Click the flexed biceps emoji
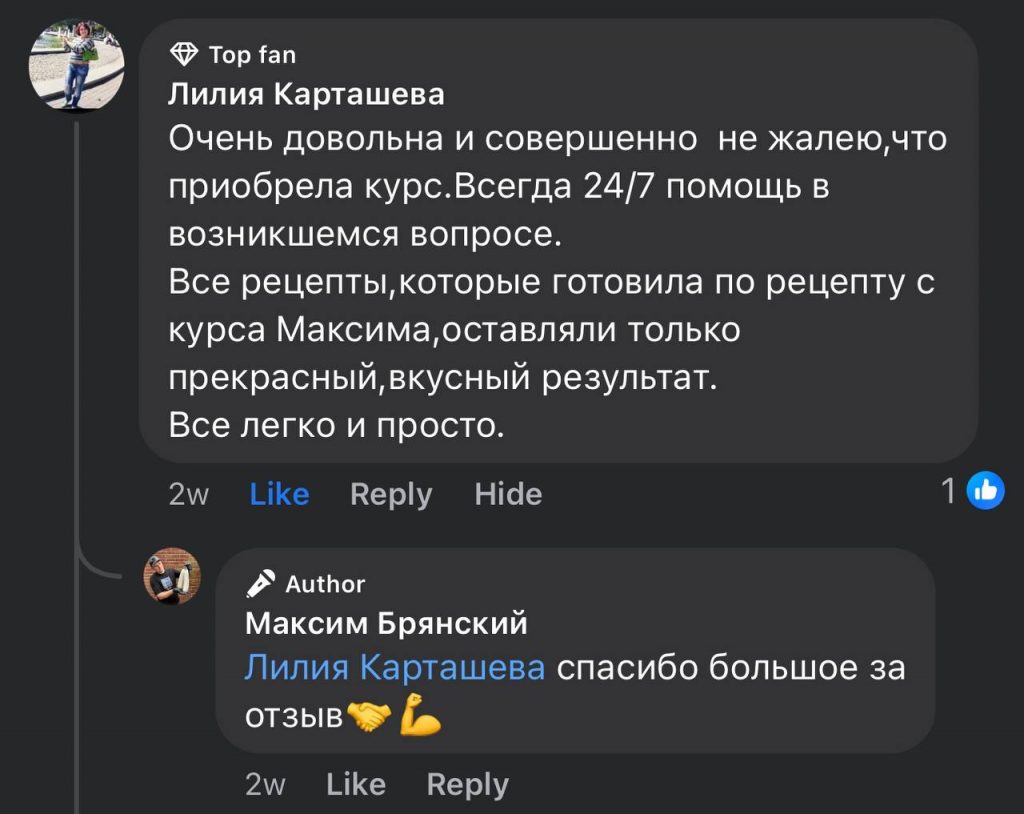This screenshot has width=1024, height=814. tap(420, 716)
